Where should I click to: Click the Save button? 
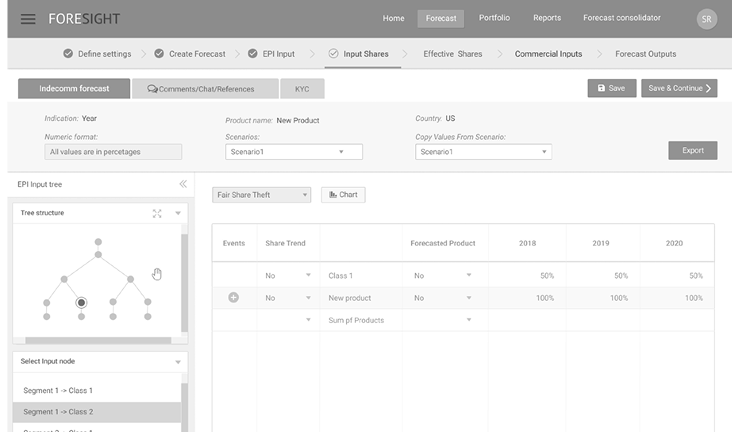(612, 88)
